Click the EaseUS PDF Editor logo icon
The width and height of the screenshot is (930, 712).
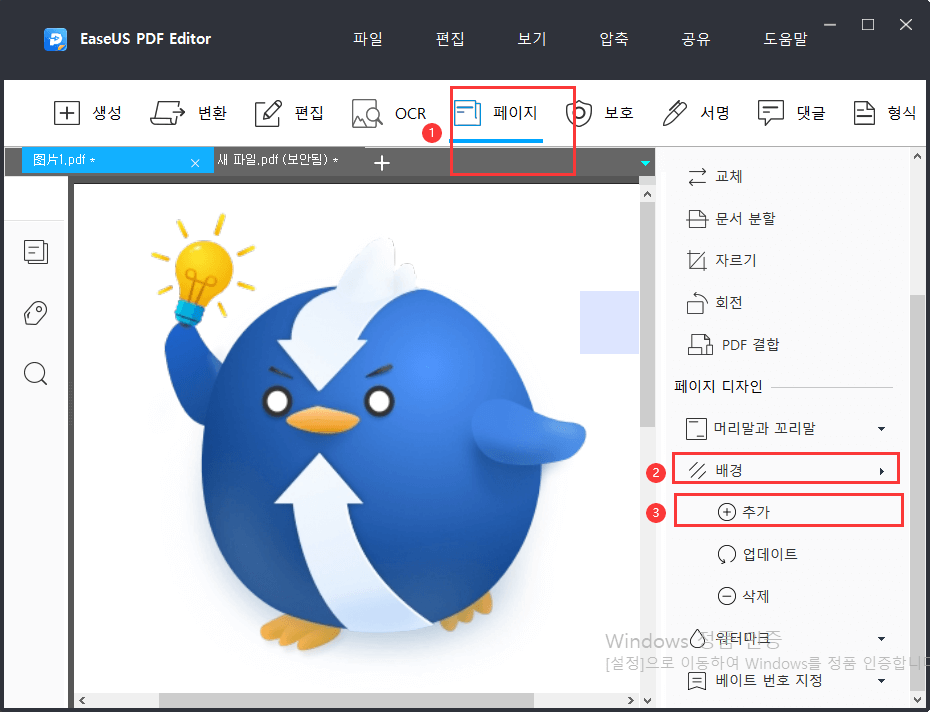pos(56,39)
